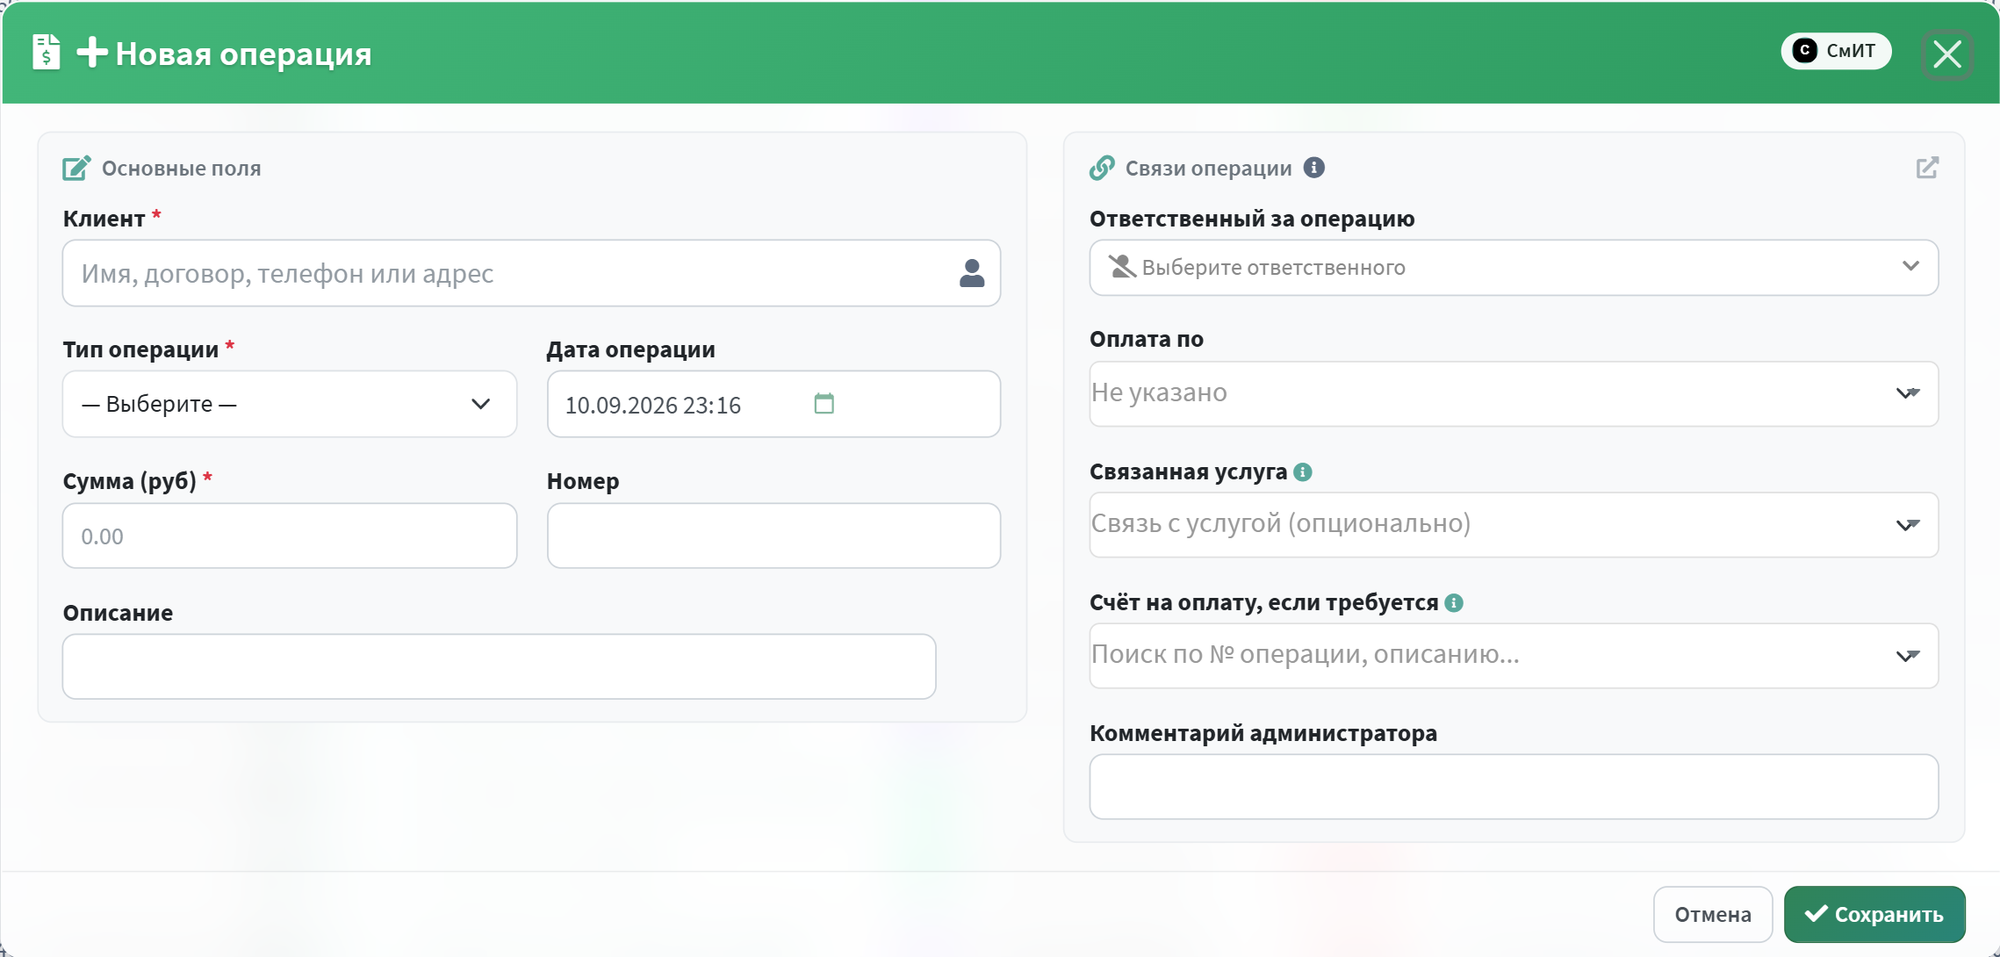This screenshot has height=957, width=2000.
Task: Click the Клиент search input field
Action: 531,273
